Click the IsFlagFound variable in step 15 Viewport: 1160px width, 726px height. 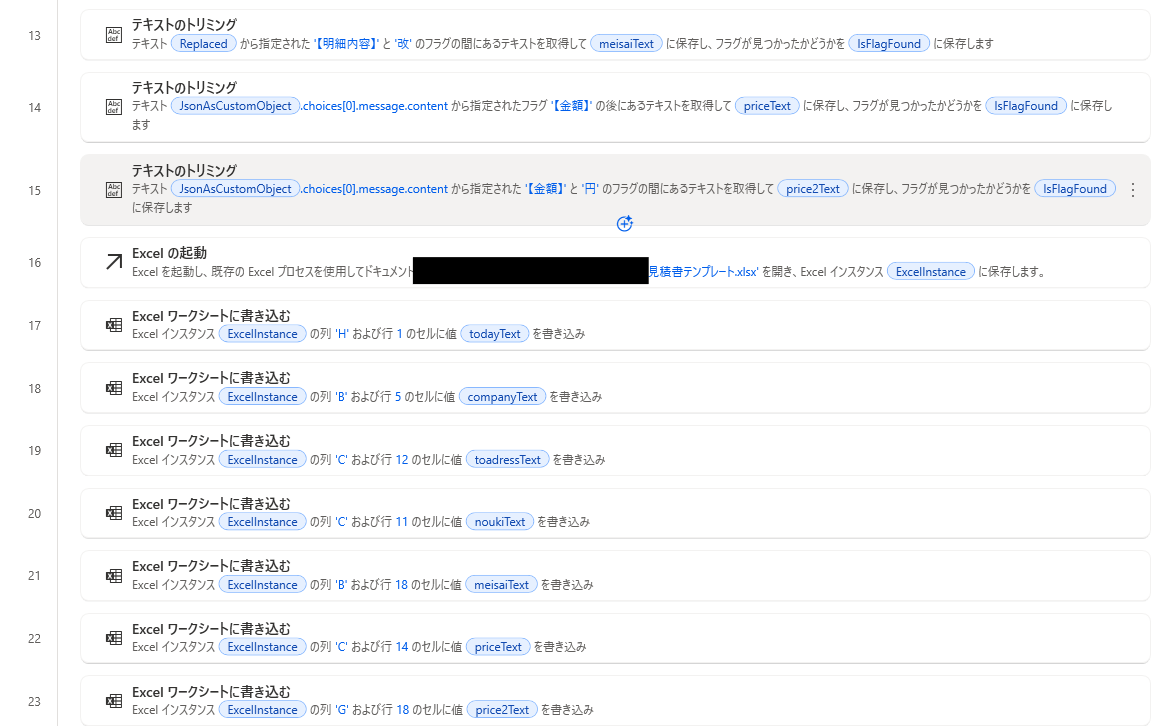(1074, 189)
